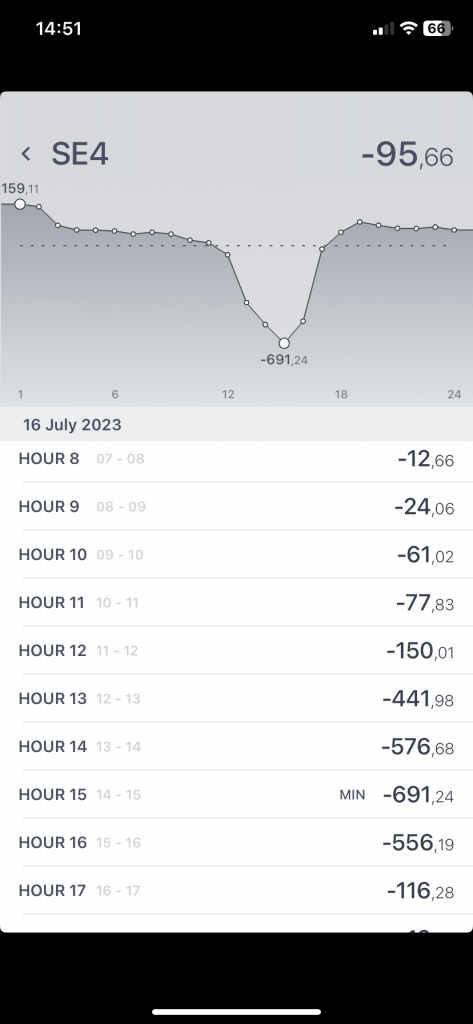Select the minimum point marker at -691,24
This screenshot has height=1024, width=473.
click(284, 344)
